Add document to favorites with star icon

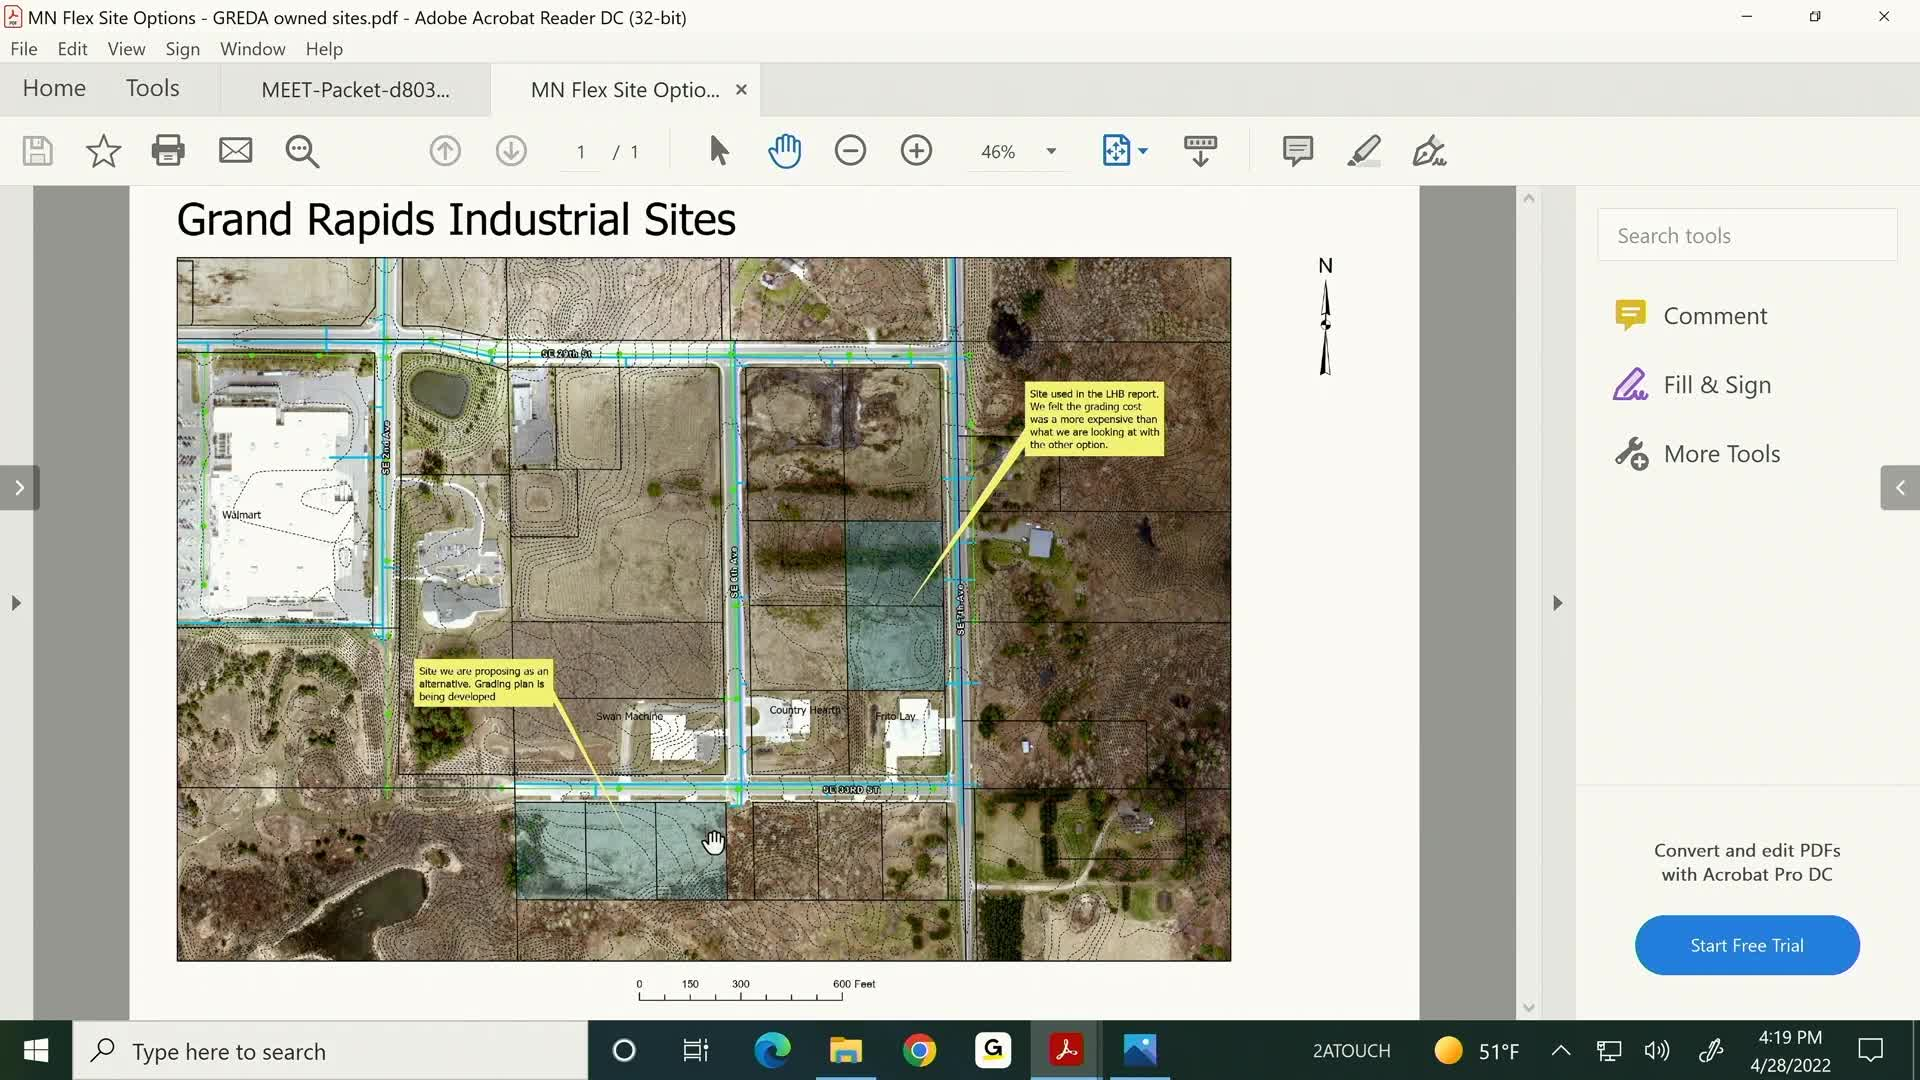click(103, 151)
